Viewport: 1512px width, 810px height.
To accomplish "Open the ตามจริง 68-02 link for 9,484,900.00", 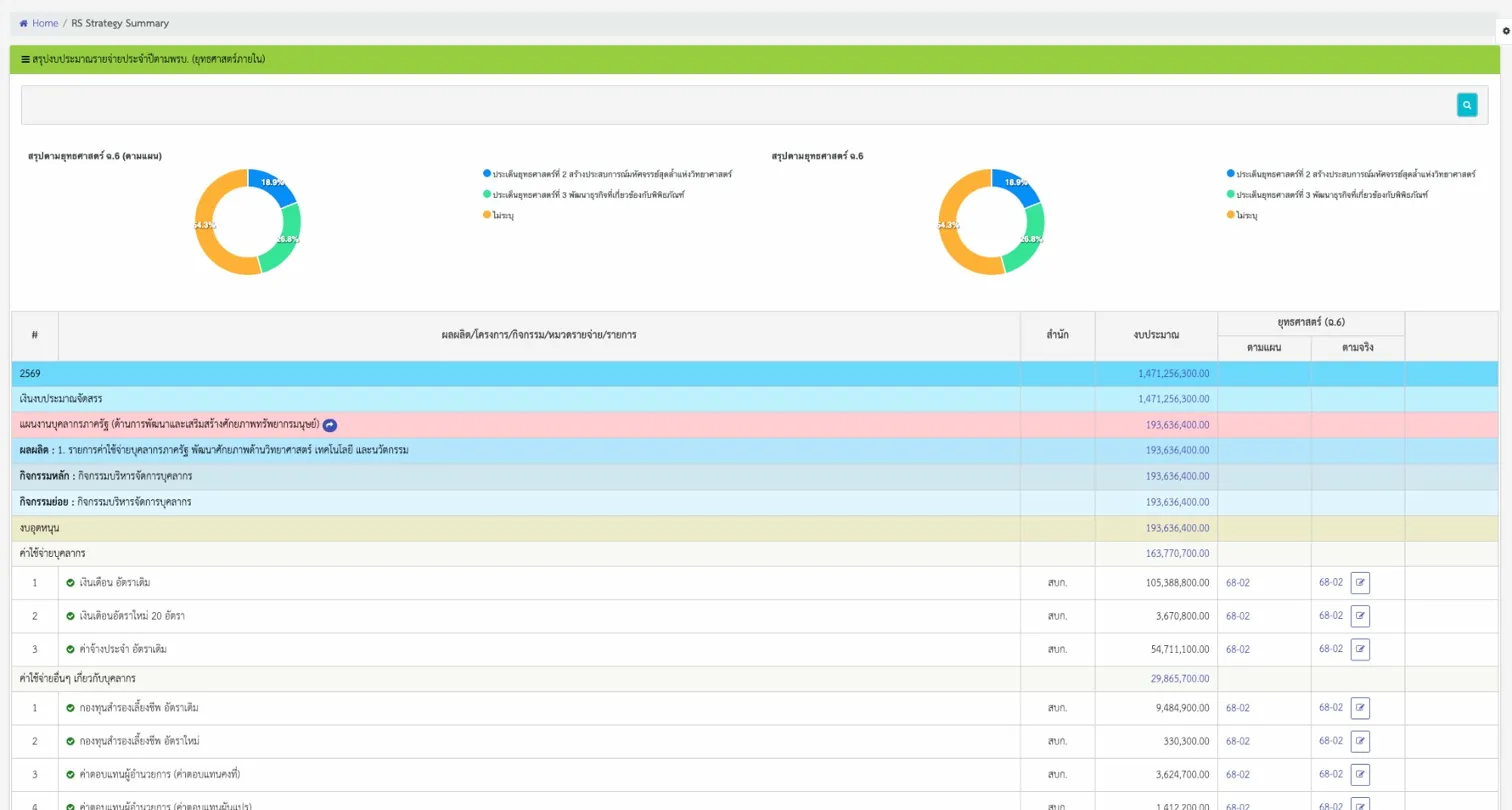I will click(1331, 707).
